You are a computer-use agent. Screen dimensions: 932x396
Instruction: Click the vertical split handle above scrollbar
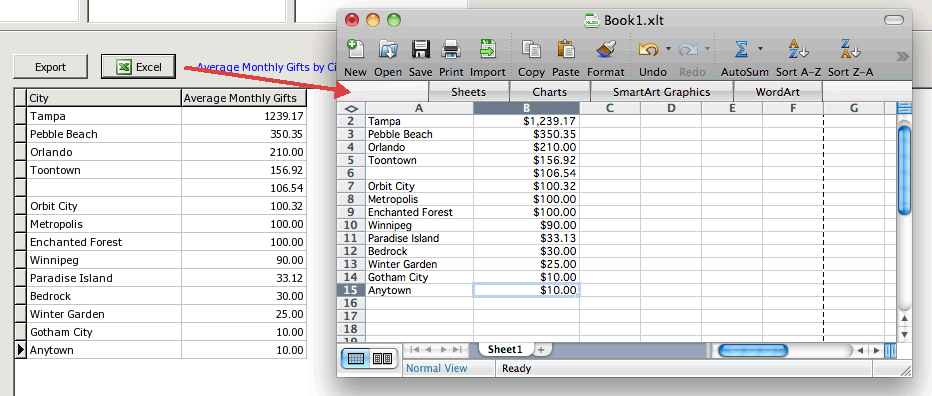[903, 108]
